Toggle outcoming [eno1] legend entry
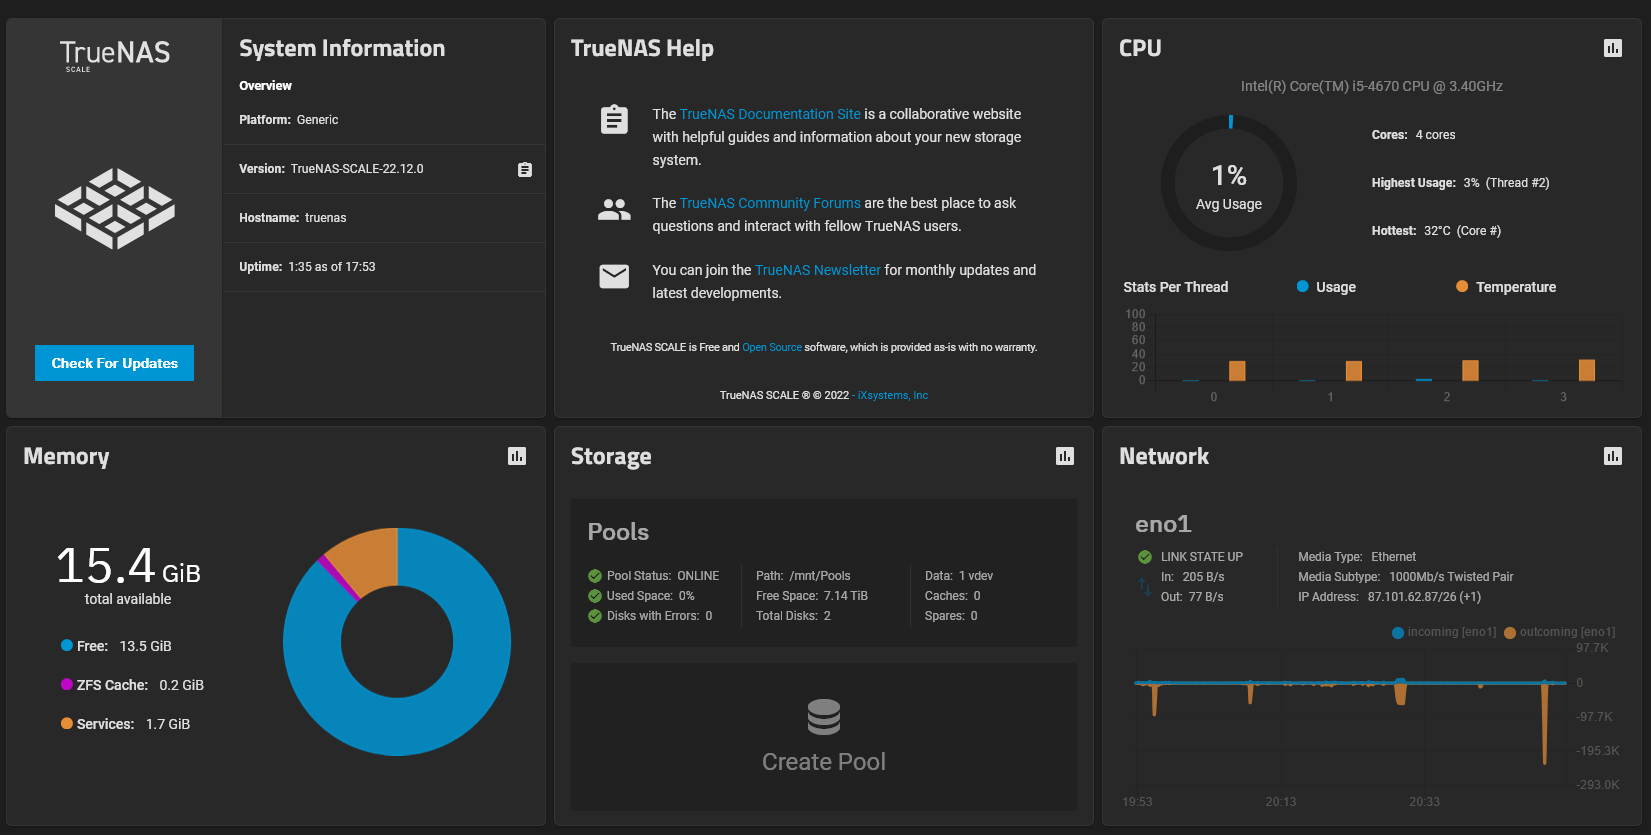1651x835 pixels. tap(1560, 632)
